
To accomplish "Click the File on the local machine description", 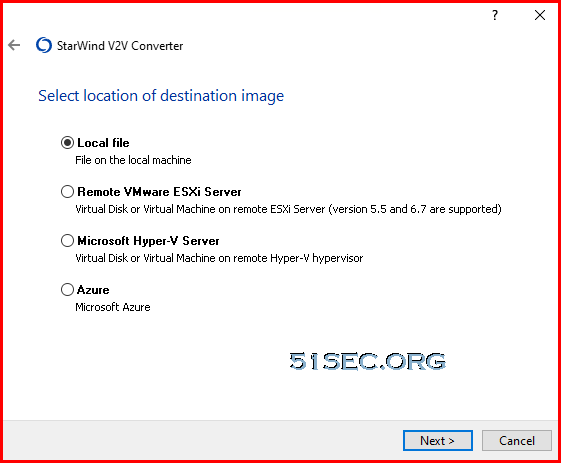I will 133,160.
